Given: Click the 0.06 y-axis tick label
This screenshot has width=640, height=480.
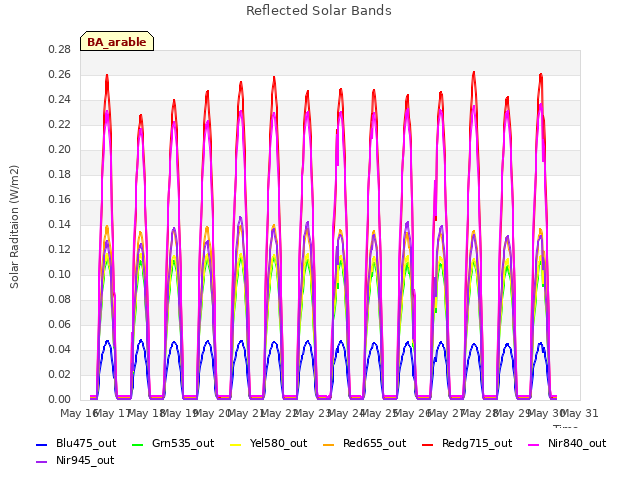Looking at the screenshot, I should point(60,324).
